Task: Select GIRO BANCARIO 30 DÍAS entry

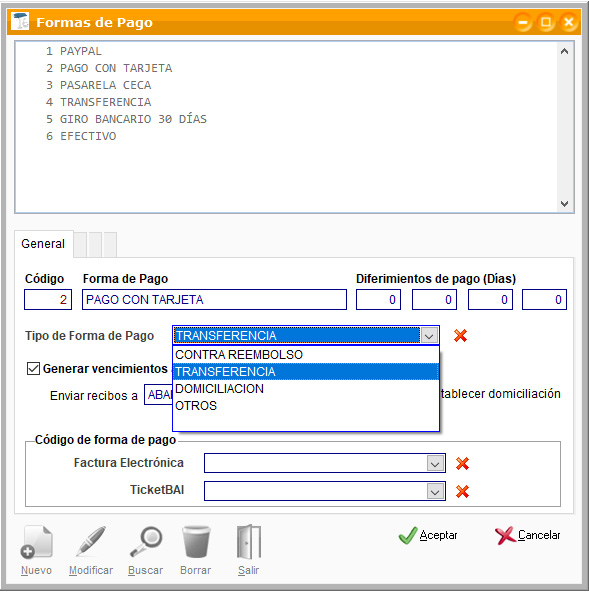Action: [x=127, y=119]
